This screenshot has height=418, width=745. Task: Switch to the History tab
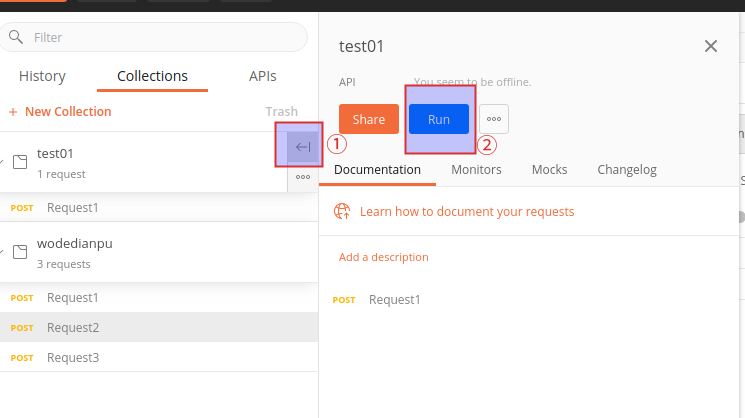(42, 76)
